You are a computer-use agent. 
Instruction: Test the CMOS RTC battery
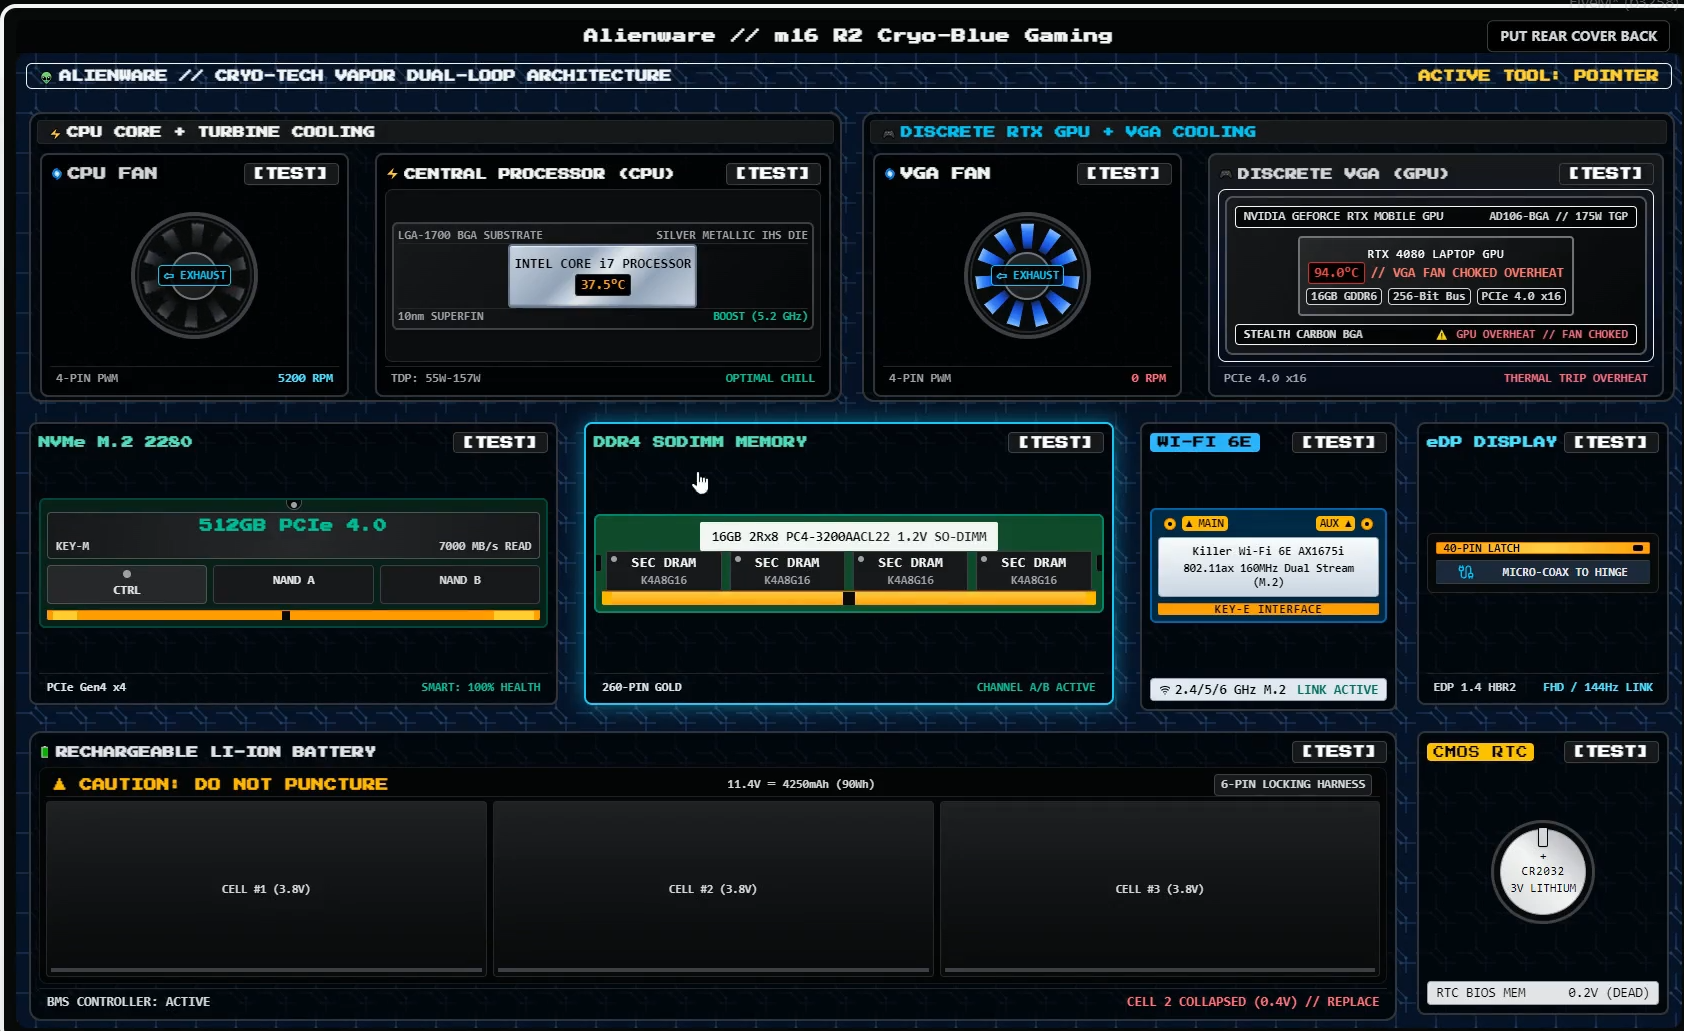(x=1611, y=751)
